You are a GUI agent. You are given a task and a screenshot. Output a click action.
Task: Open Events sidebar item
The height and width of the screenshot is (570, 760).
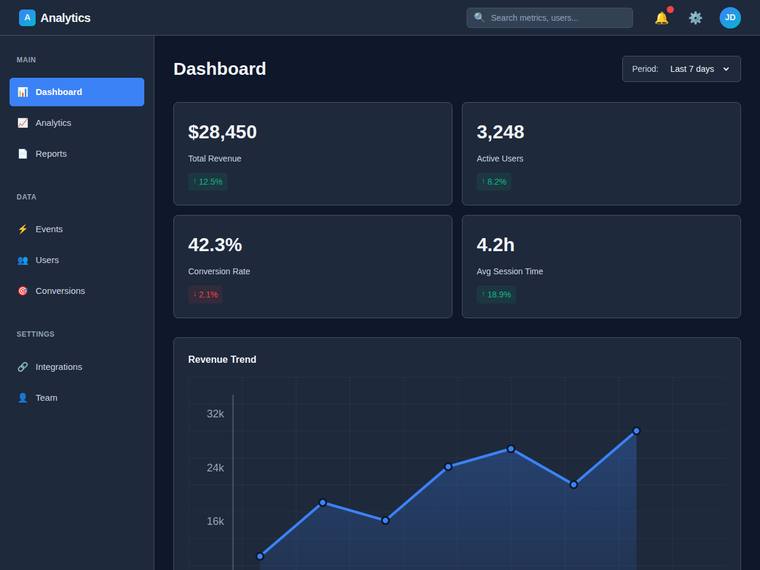pyautogui.click(x=77, y=229)
